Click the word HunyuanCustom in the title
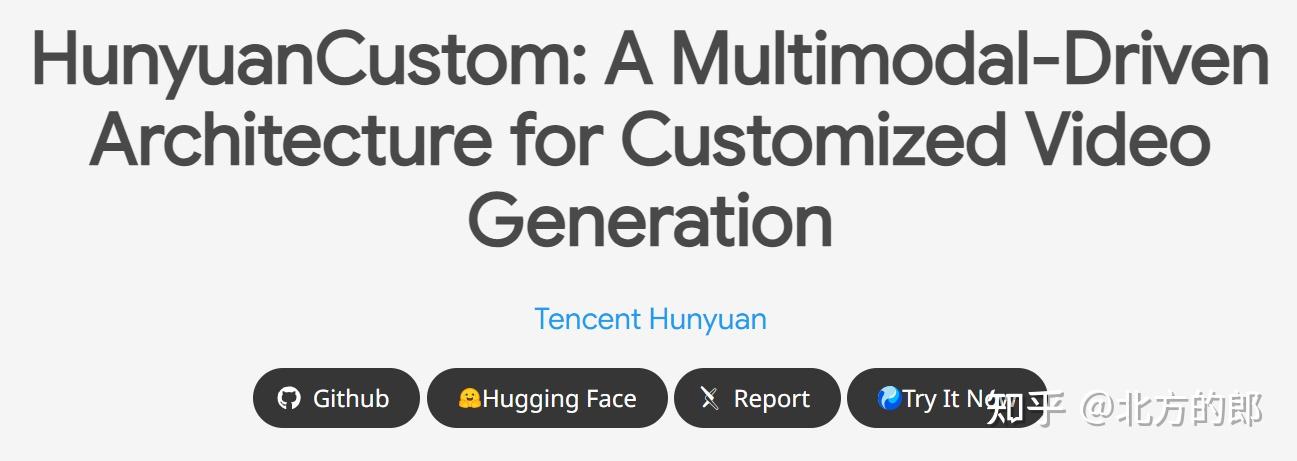The height and width of the screenshot is (461, 1297). pos(310,58)
